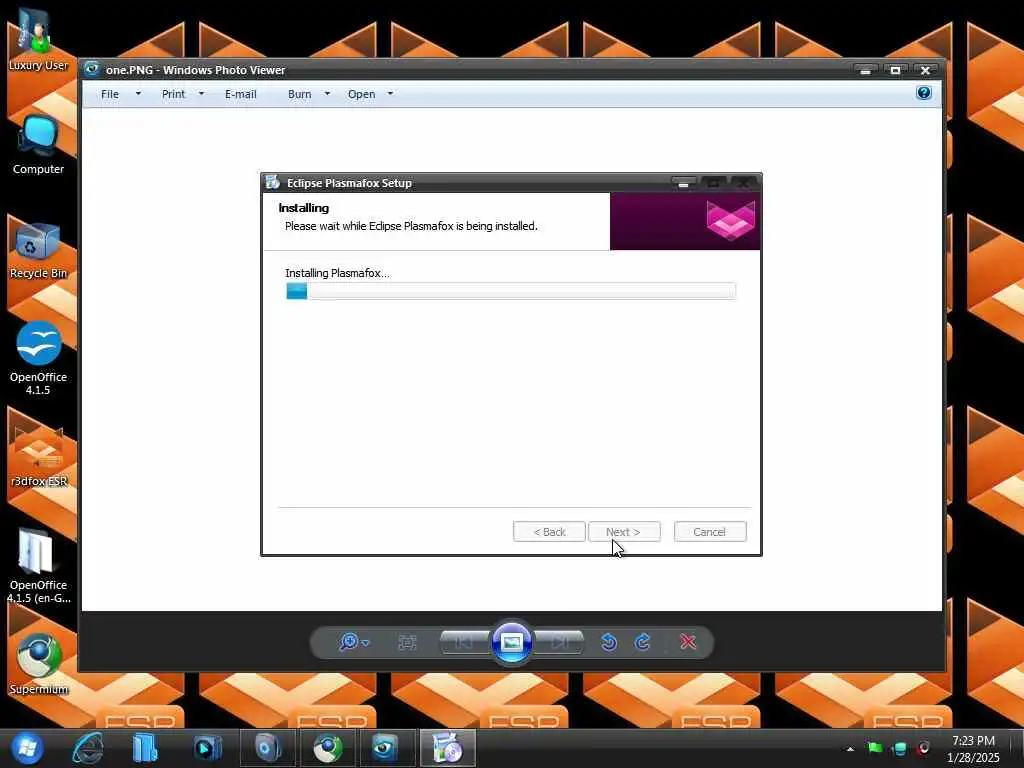
Task: Open the Burn menu
Action: point(299,94)
